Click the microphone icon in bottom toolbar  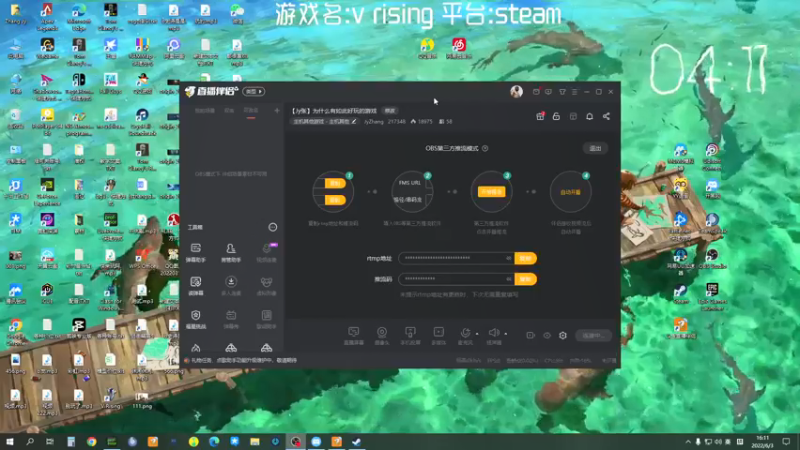pos(465,333)
